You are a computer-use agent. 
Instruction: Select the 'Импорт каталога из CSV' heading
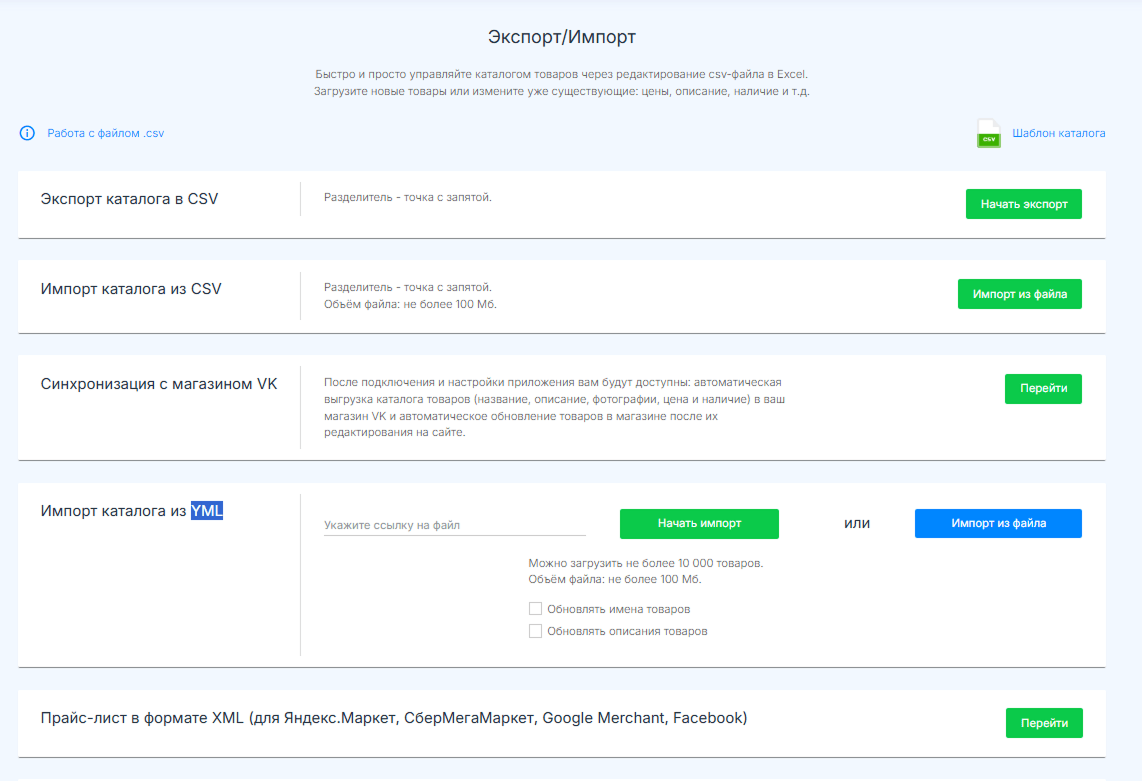131,289
